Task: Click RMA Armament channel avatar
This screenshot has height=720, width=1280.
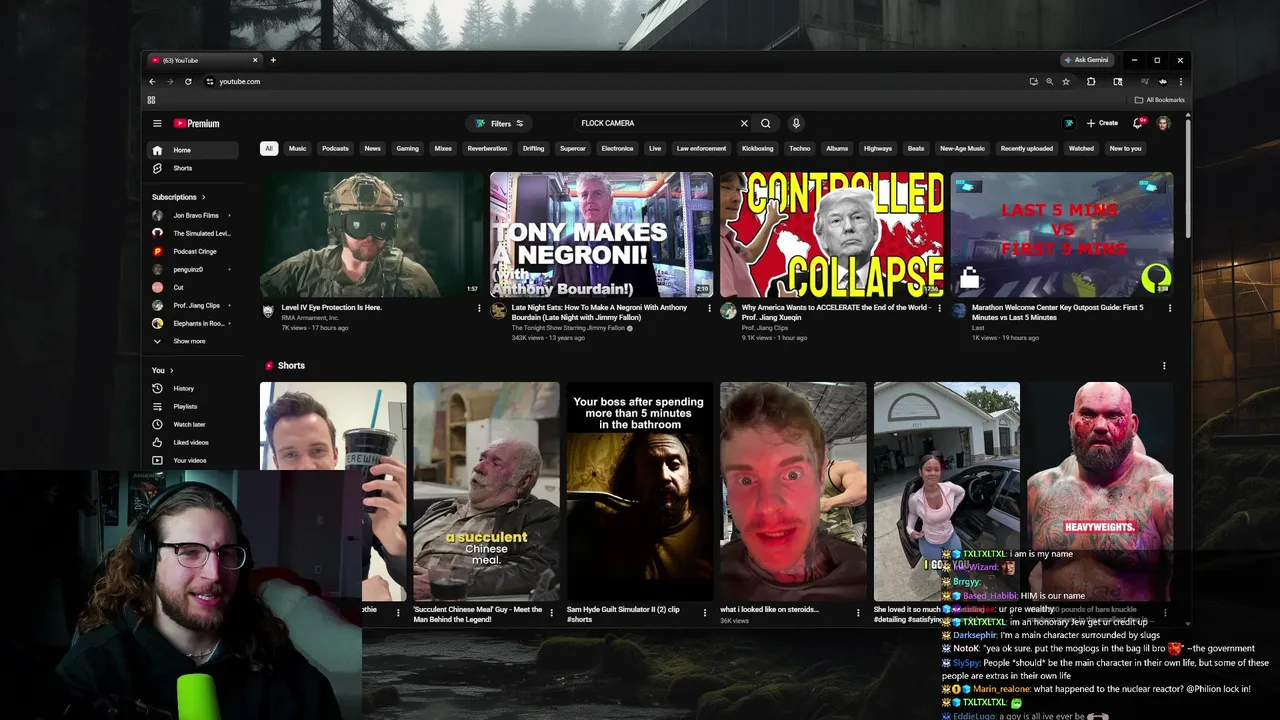Action: [268, 311]
